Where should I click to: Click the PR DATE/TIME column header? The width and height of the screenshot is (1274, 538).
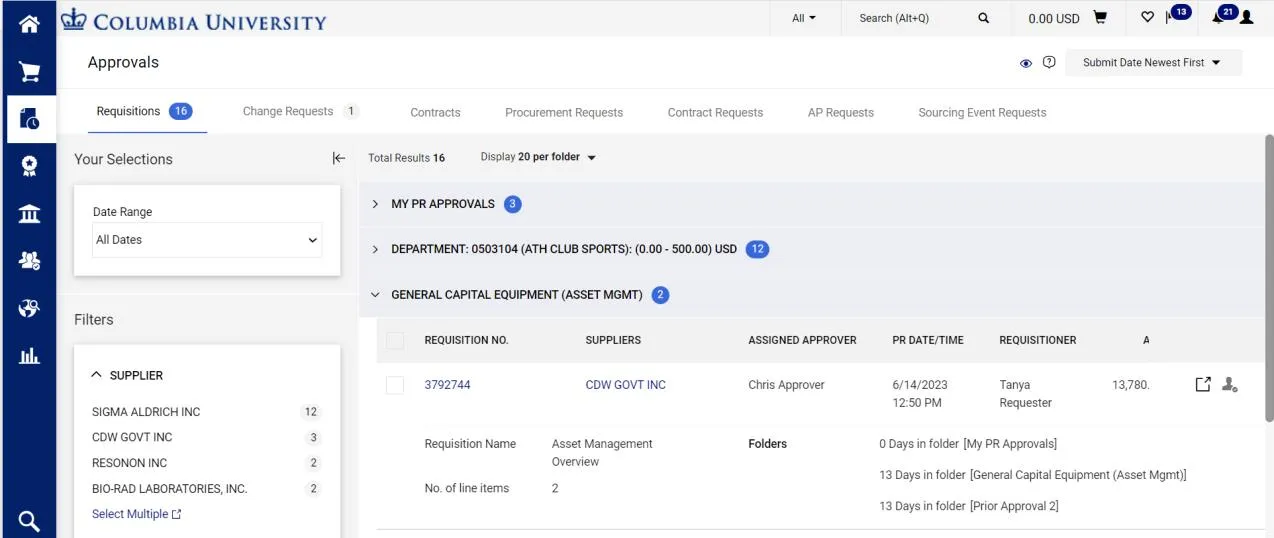click(928, 340)
